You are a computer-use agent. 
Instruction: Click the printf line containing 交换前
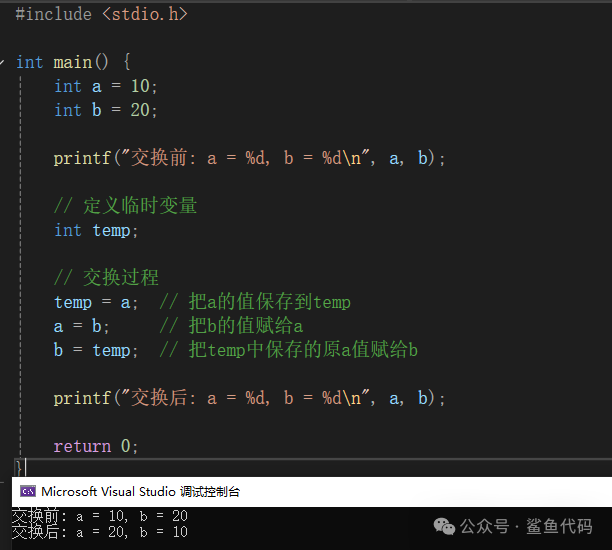point(249,158)
